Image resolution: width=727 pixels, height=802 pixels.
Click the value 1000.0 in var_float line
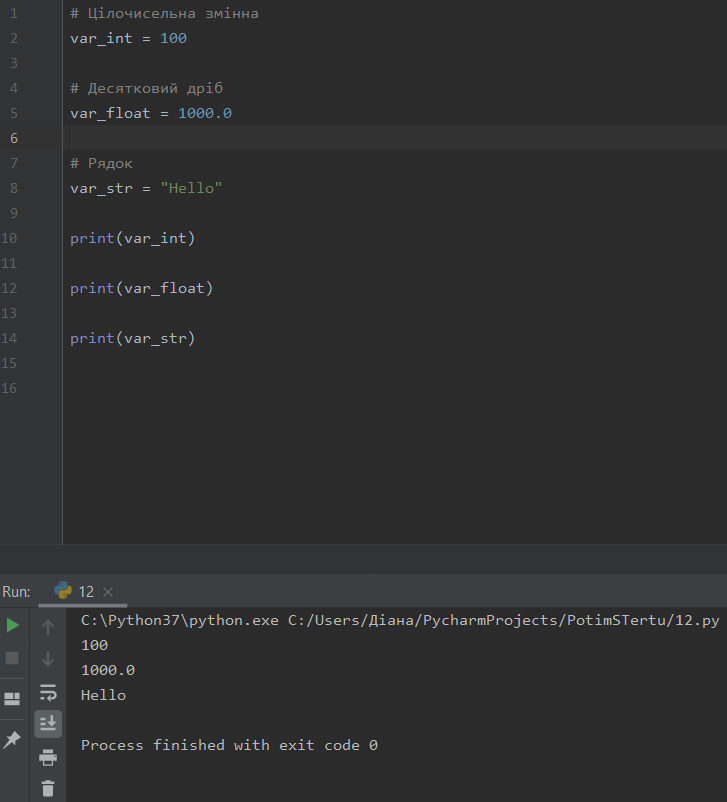point(204,113)
